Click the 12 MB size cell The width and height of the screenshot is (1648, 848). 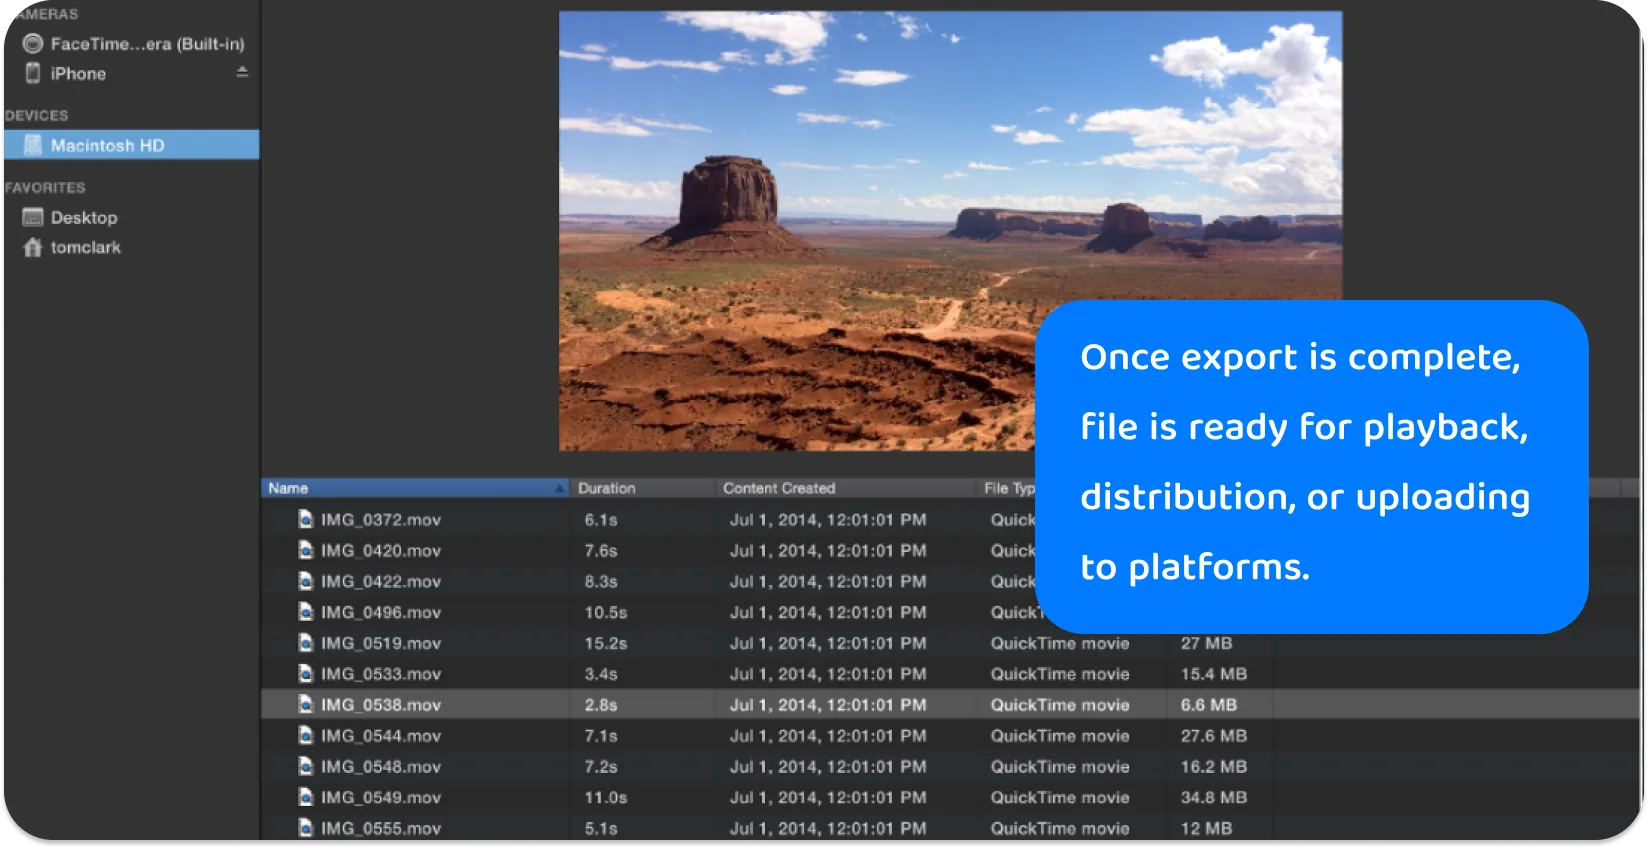point(1206,829)
